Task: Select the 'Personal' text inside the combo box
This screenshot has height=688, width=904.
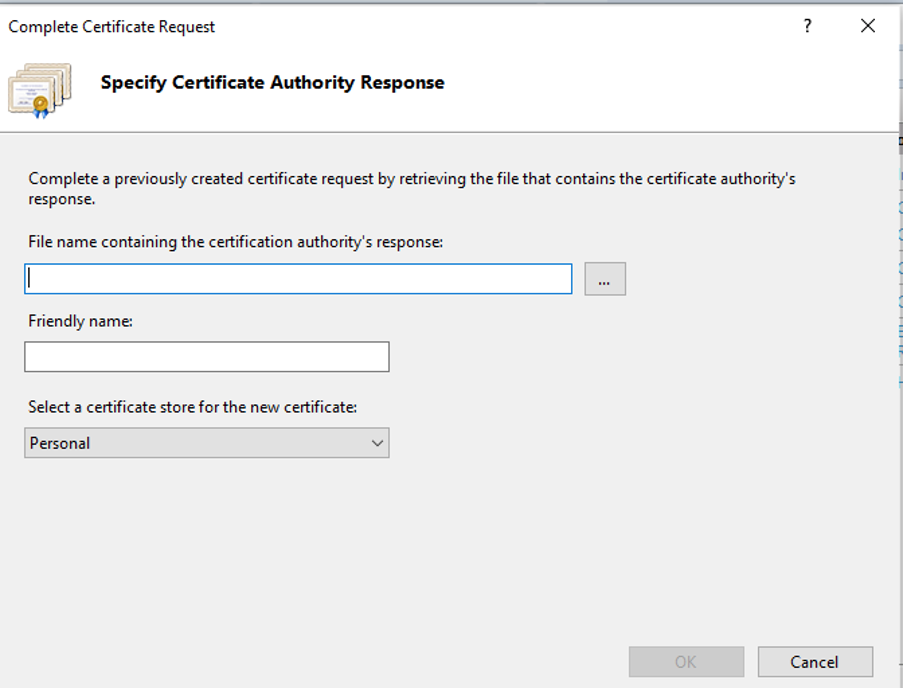Action: (x=60, y=443)
